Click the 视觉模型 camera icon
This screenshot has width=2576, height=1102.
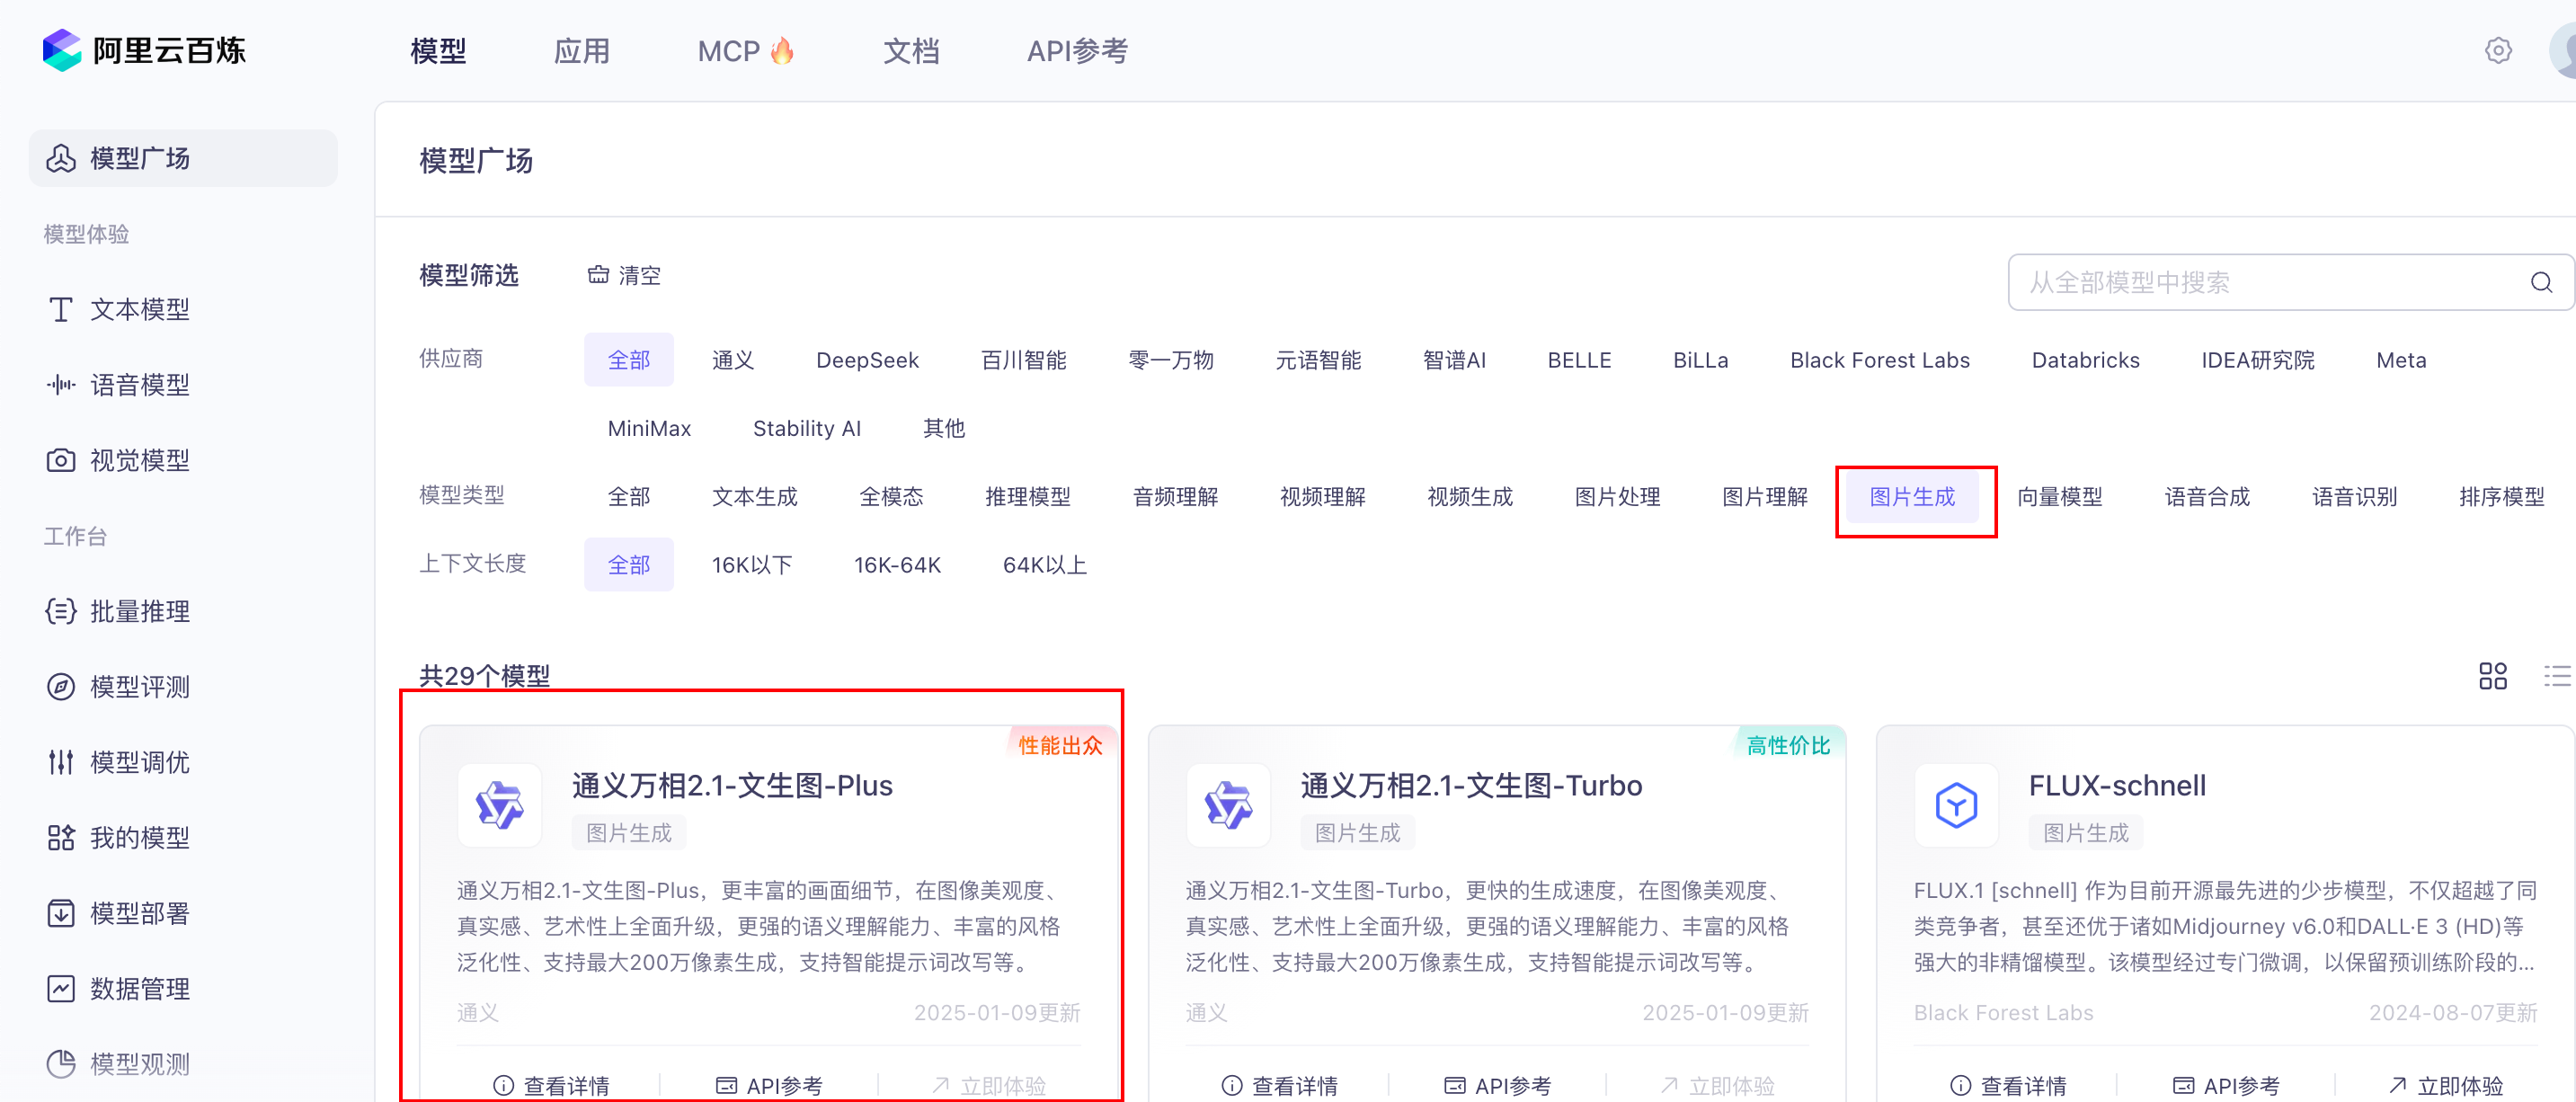[x=61, y=460]
